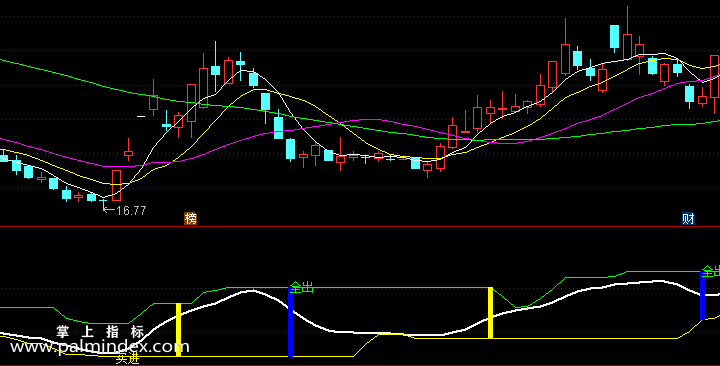The image size is (720, 366).
Task: Select the large red candle above 16.77
Action: (x=116, y=186)
